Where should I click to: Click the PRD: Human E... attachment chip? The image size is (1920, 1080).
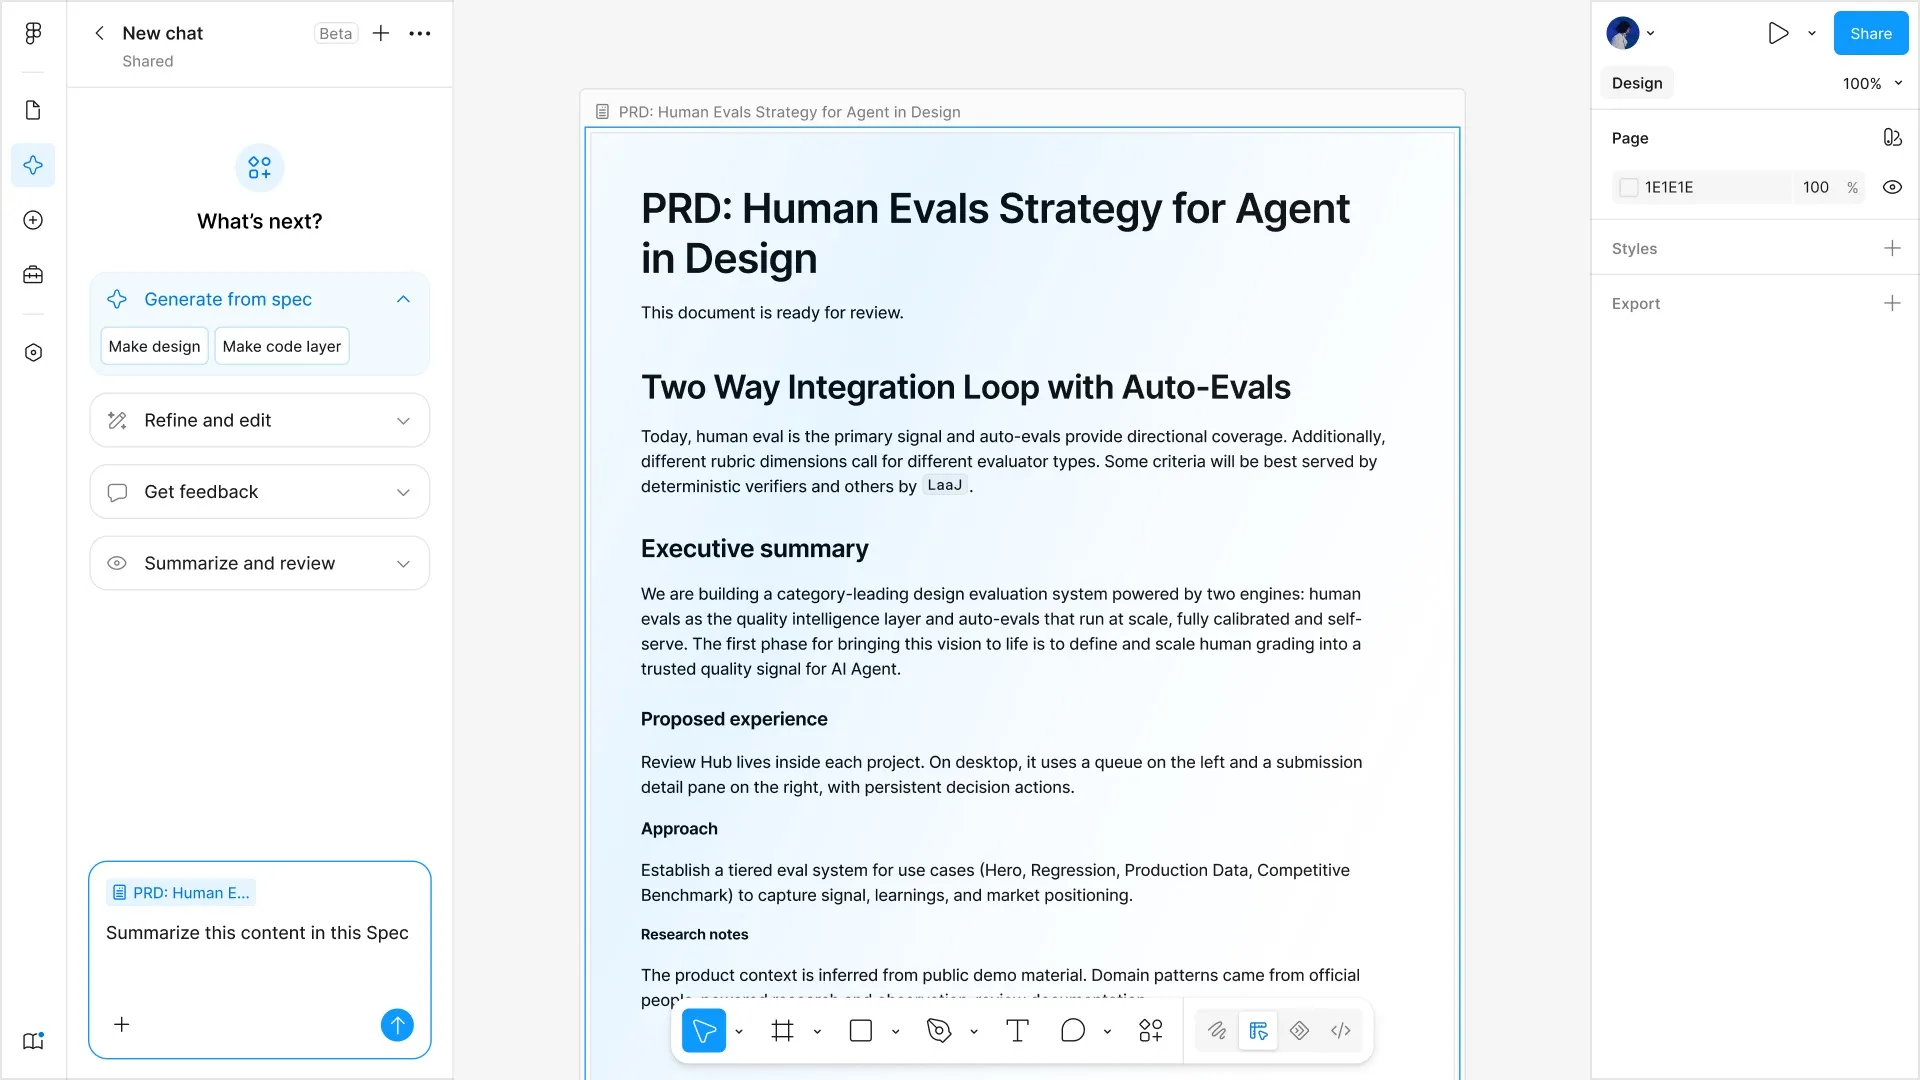(181, 893)
